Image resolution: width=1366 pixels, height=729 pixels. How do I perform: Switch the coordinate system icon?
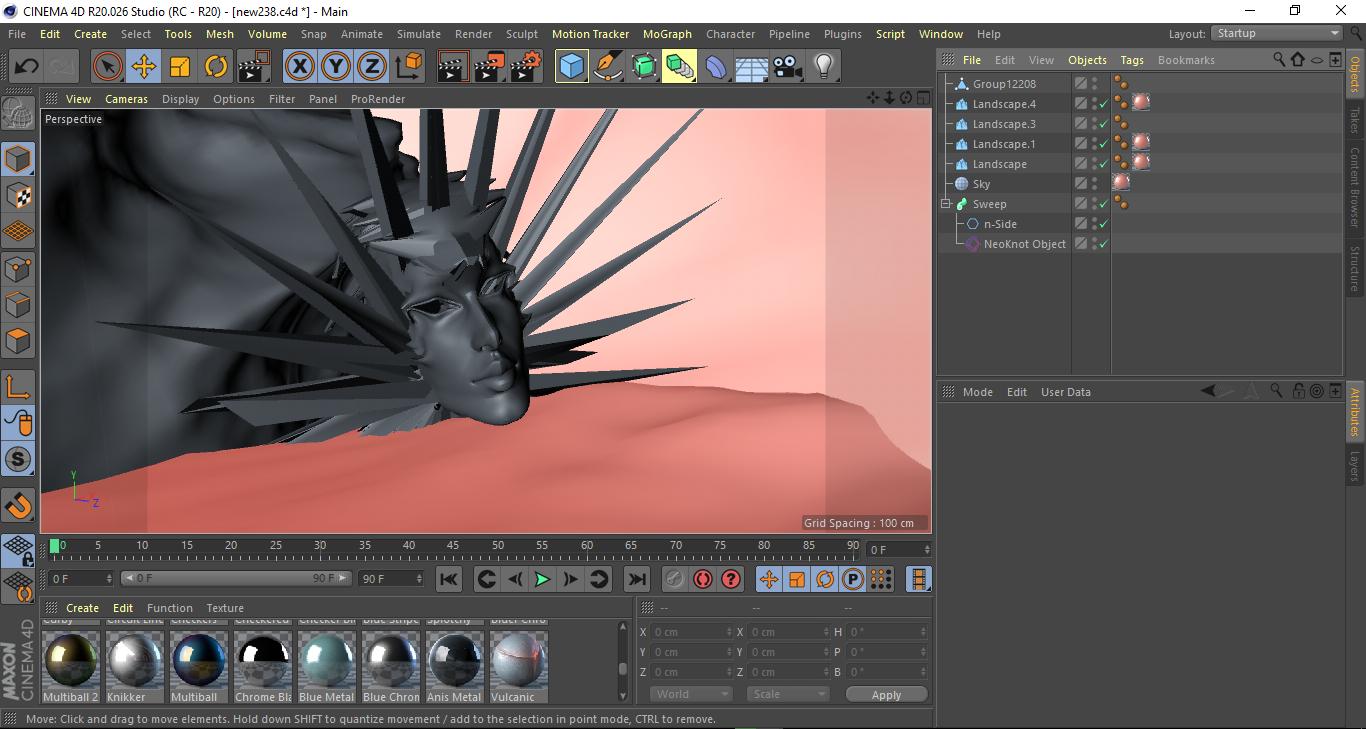(408, 67)
